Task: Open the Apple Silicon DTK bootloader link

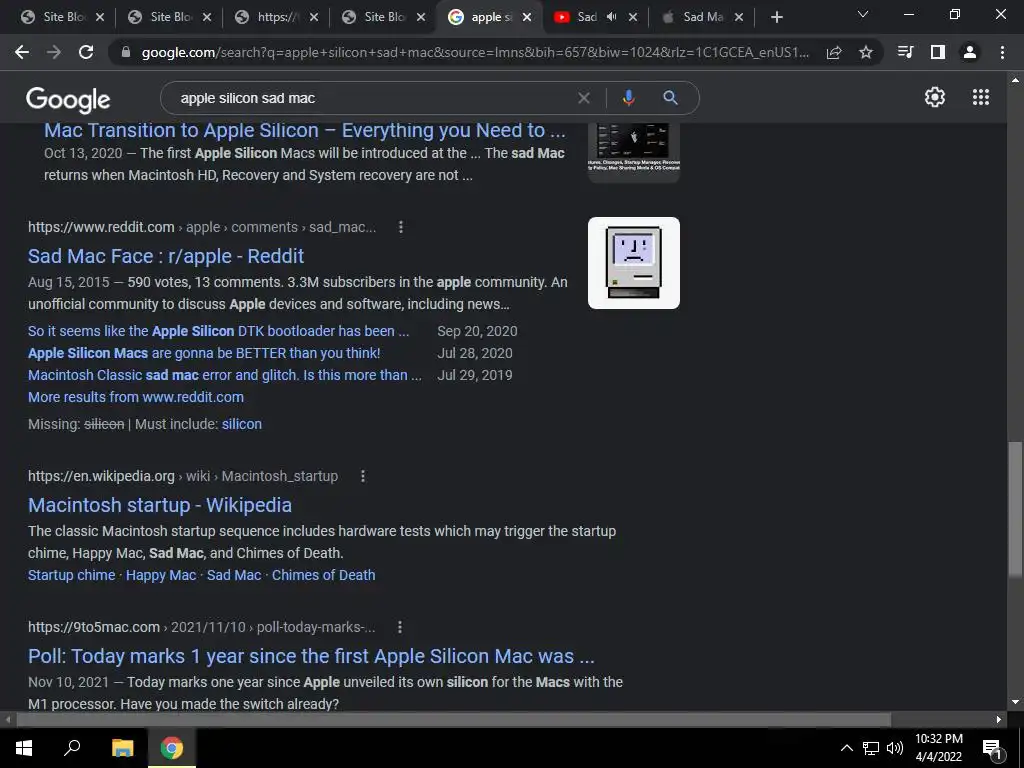Action: tap(218, 331)
